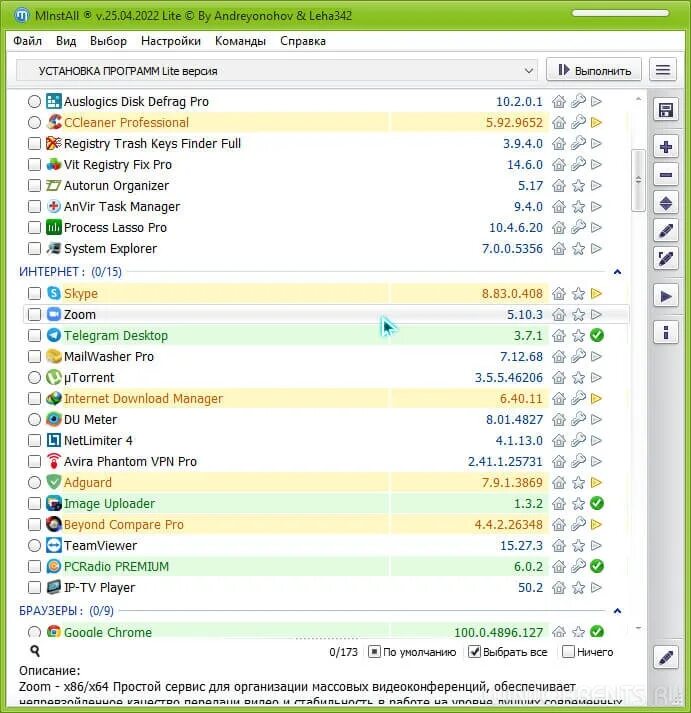Screen dimensions: 691x713
Task: Click key icon in CCleaner Professional row
Action: pyautogui.click(x=578, y=122)
